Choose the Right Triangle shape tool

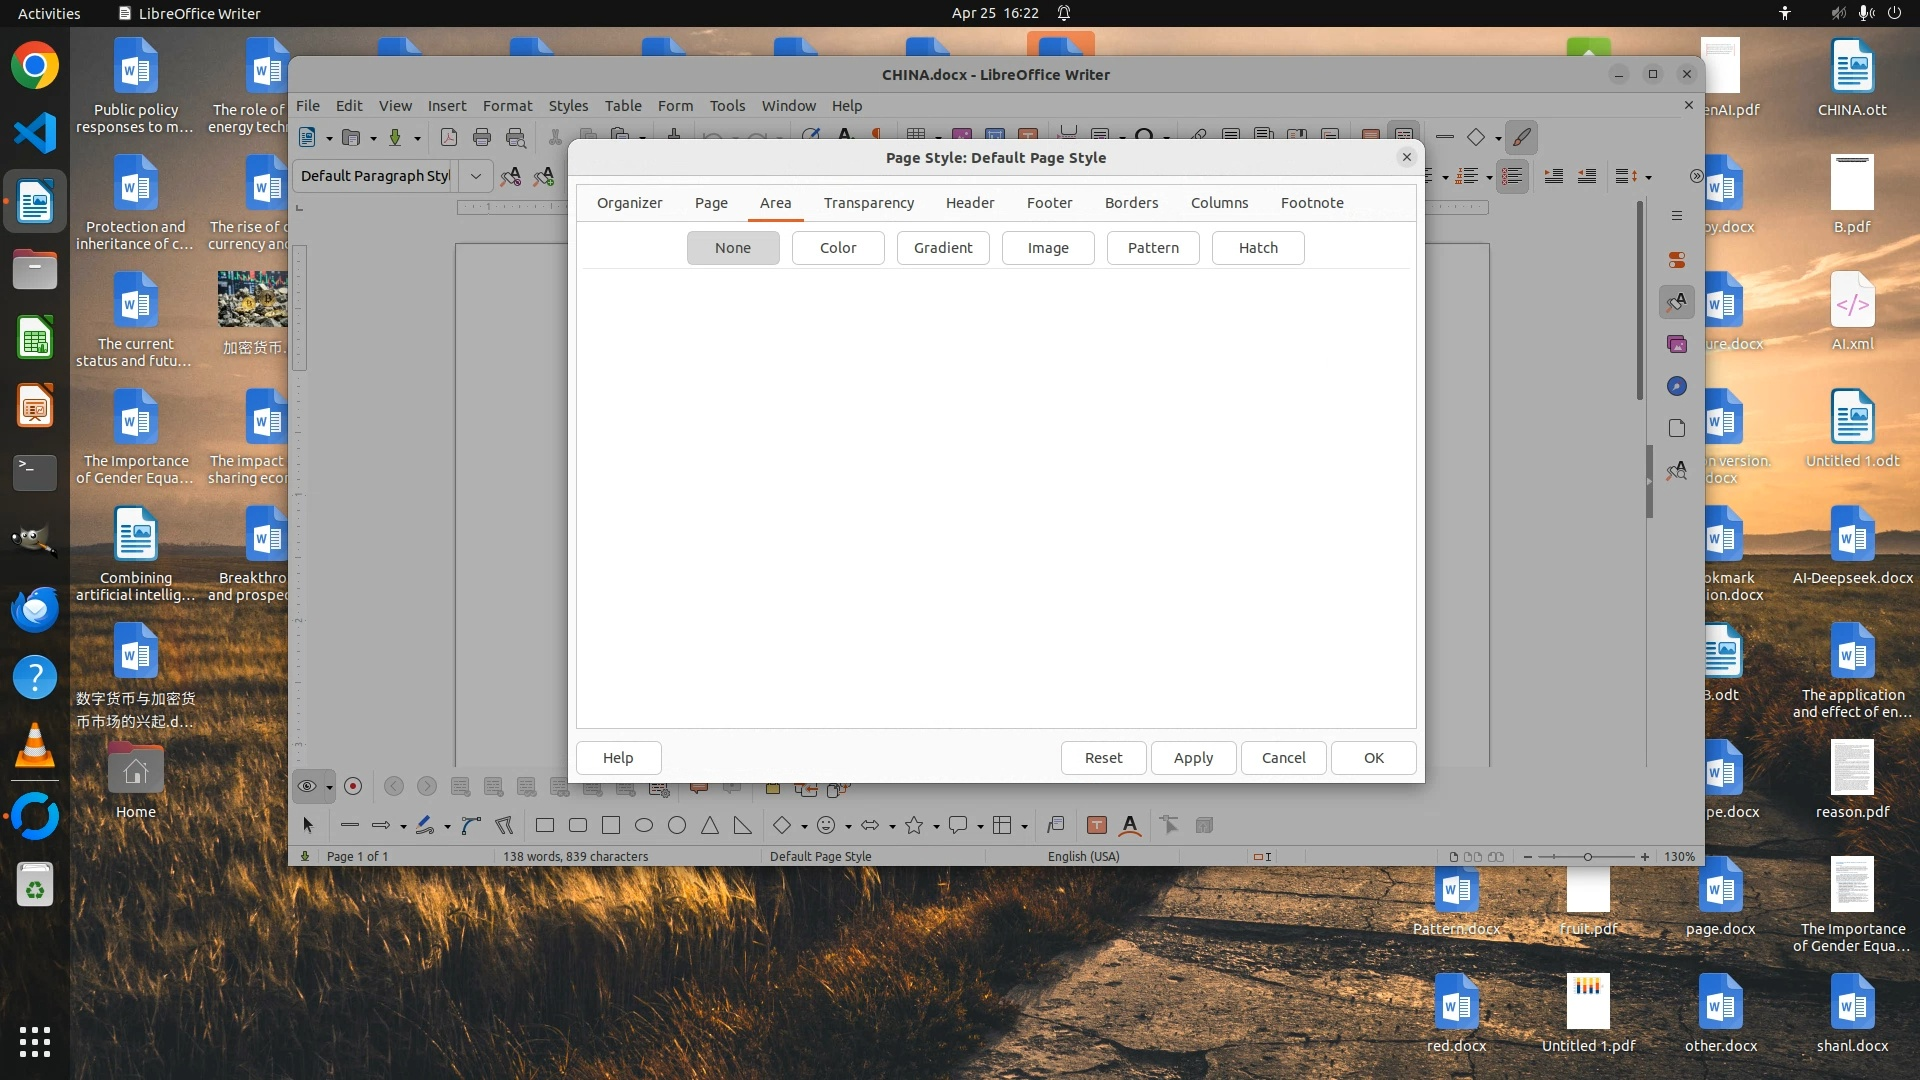(x=742, y=825)
